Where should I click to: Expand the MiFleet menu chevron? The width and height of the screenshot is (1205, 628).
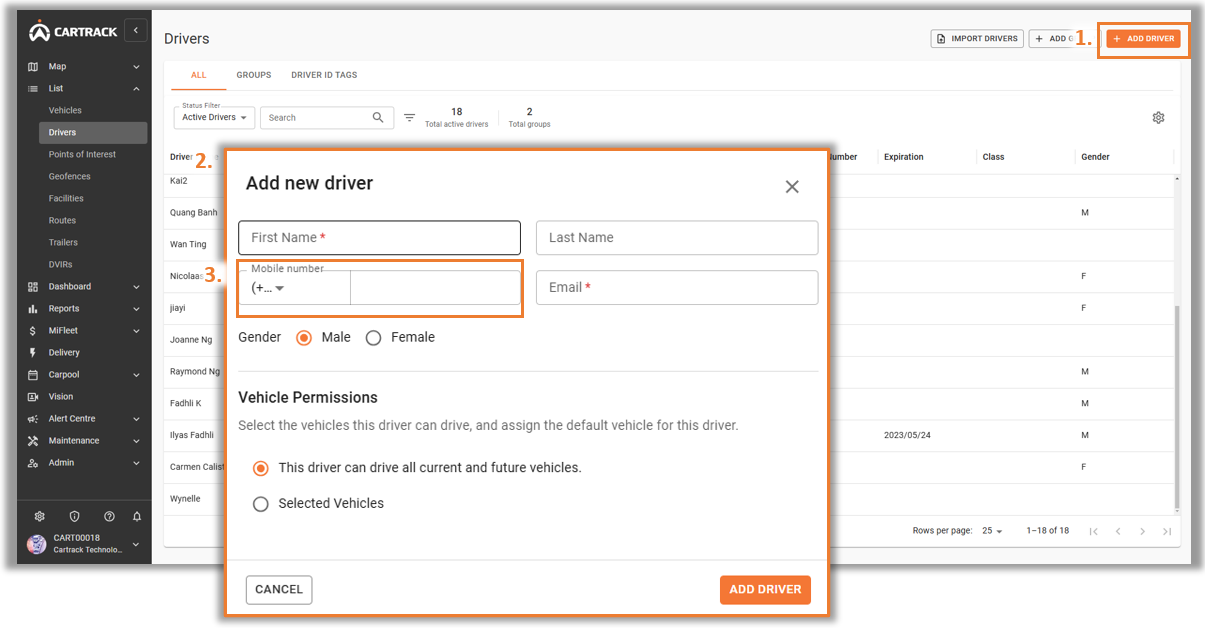coord(136,331)
